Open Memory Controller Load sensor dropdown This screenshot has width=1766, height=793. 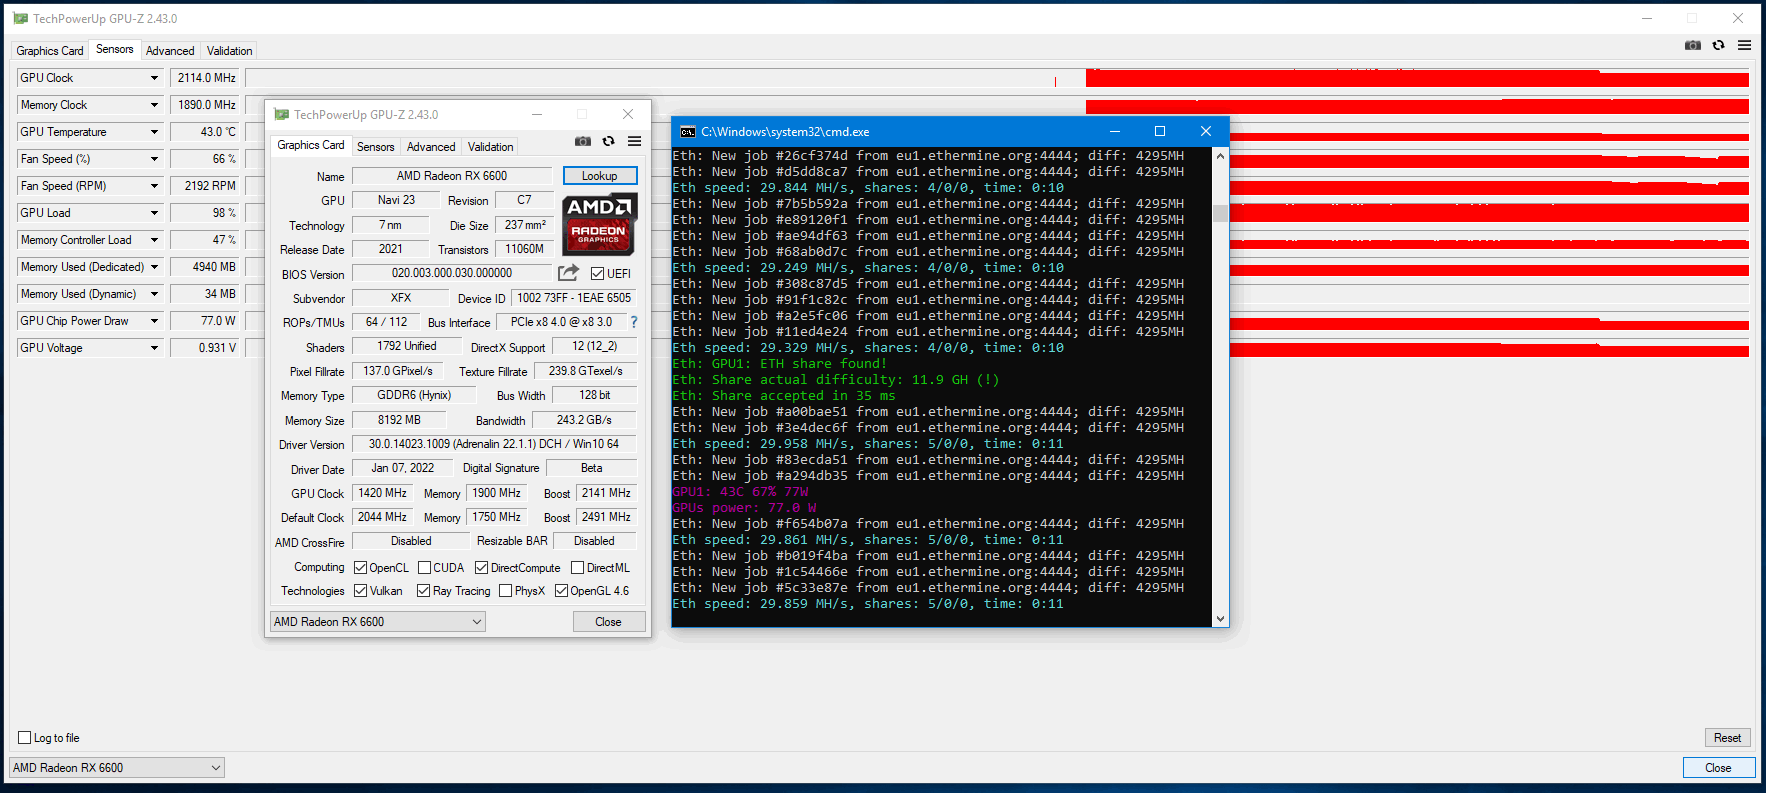(x=154, y=240)
